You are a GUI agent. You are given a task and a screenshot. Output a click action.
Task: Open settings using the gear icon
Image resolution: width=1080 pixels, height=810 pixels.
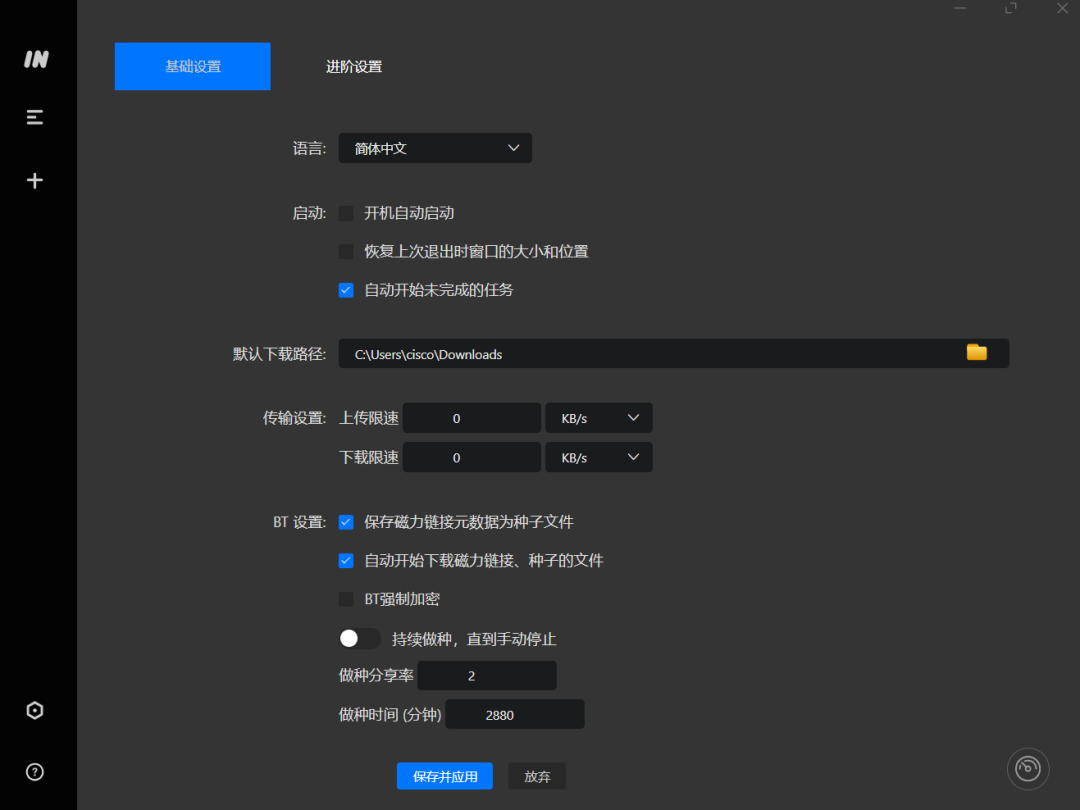35,710
